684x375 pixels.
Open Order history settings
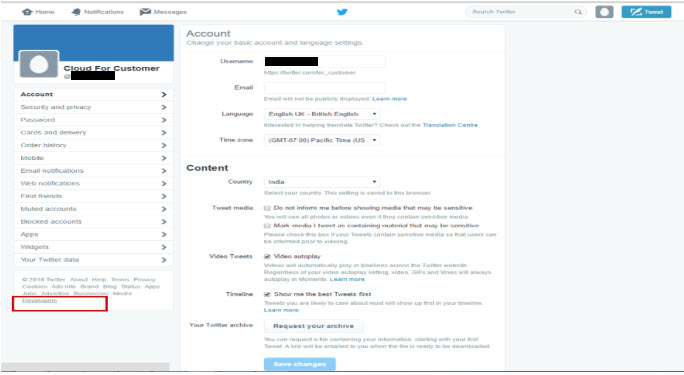pos(93,145)
